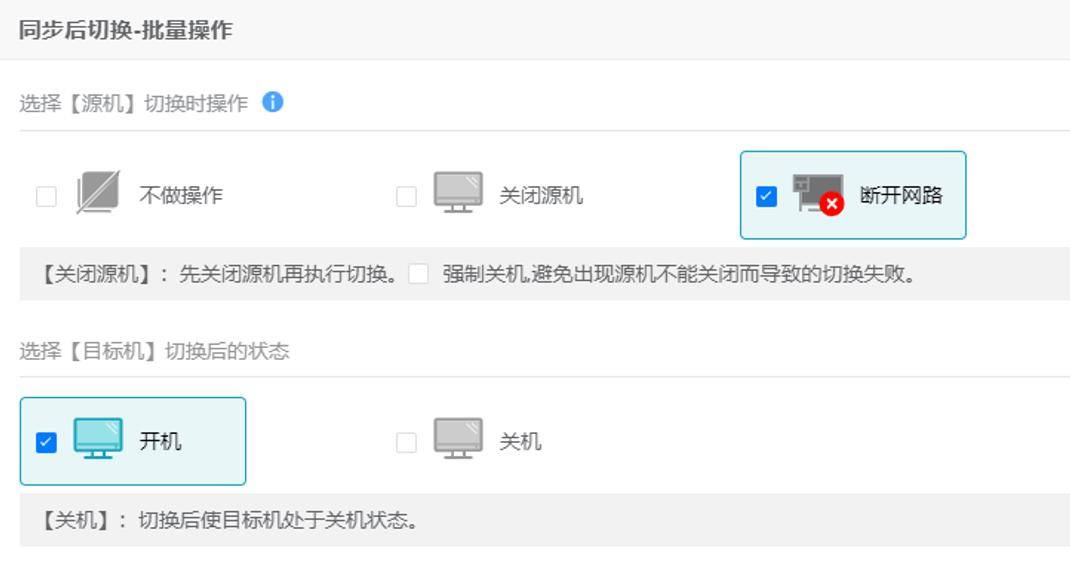
Task: Choose the 开机 label text
Action: [160, 442]
